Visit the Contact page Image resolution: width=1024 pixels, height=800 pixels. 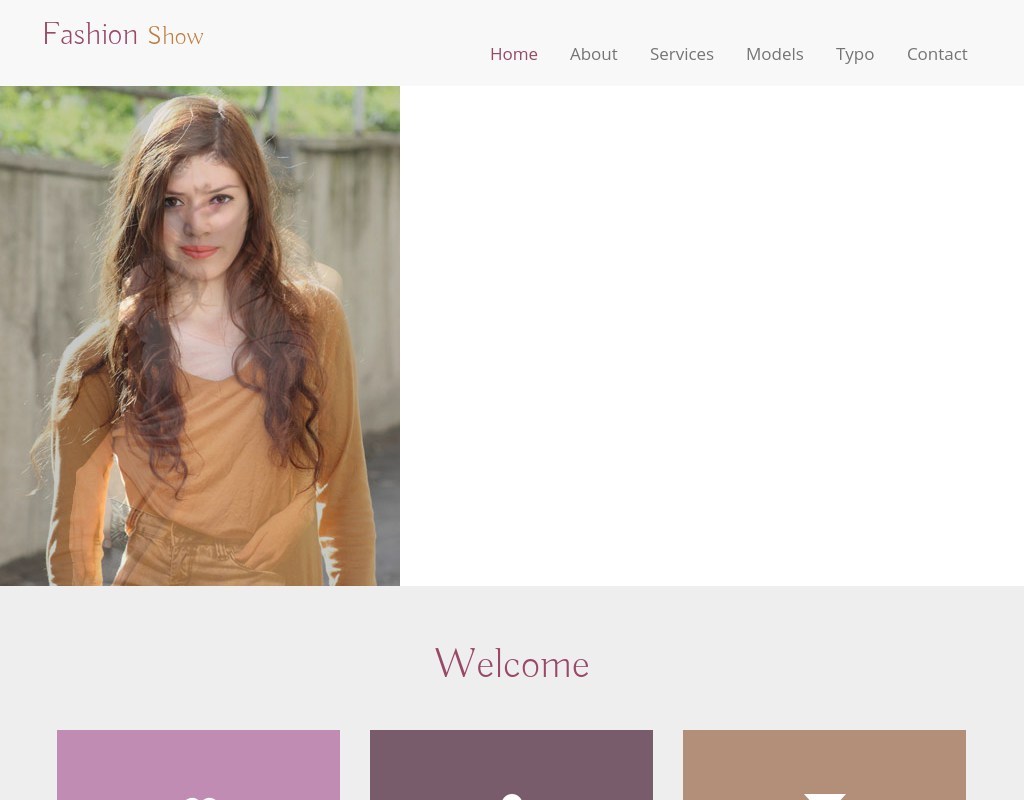click(937, 54)
